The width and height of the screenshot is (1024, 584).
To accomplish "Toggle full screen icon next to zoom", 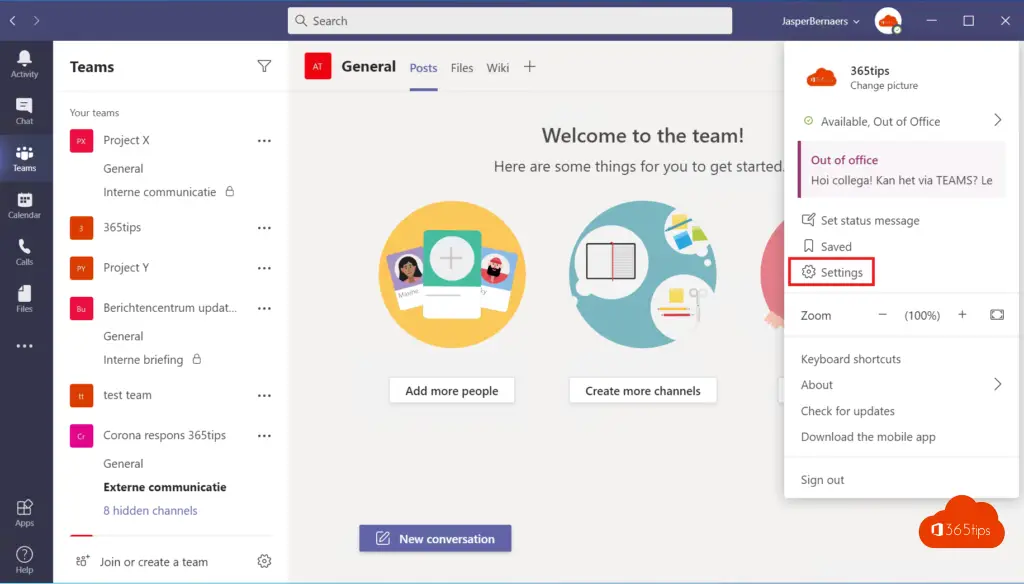I will 997,315.
